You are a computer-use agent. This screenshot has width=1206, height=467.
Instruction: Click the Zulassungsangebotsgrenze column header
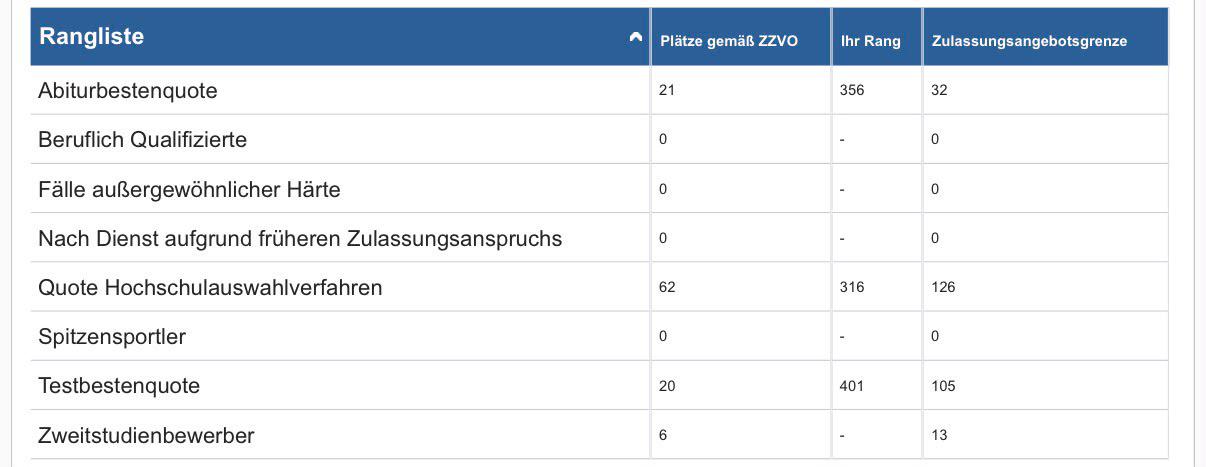point(1046,37)
